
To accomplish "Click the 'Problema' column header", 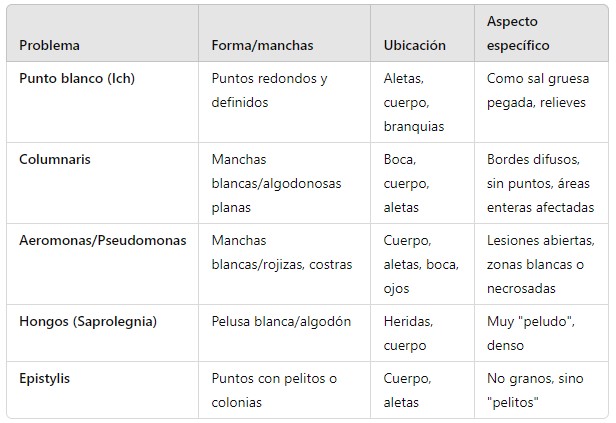I will (50, 45).
